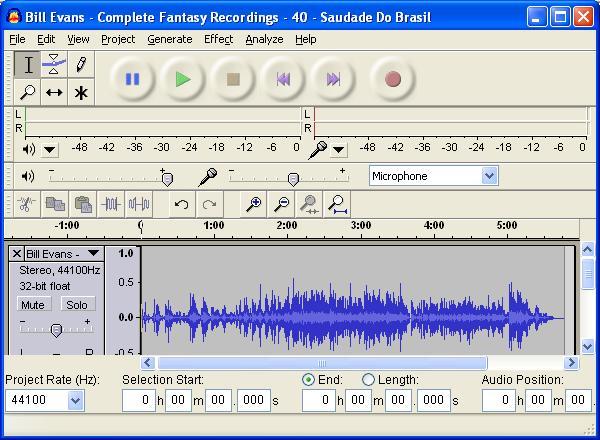Start playback with the green Play button
600x440 pixels.
coord(183,80)
